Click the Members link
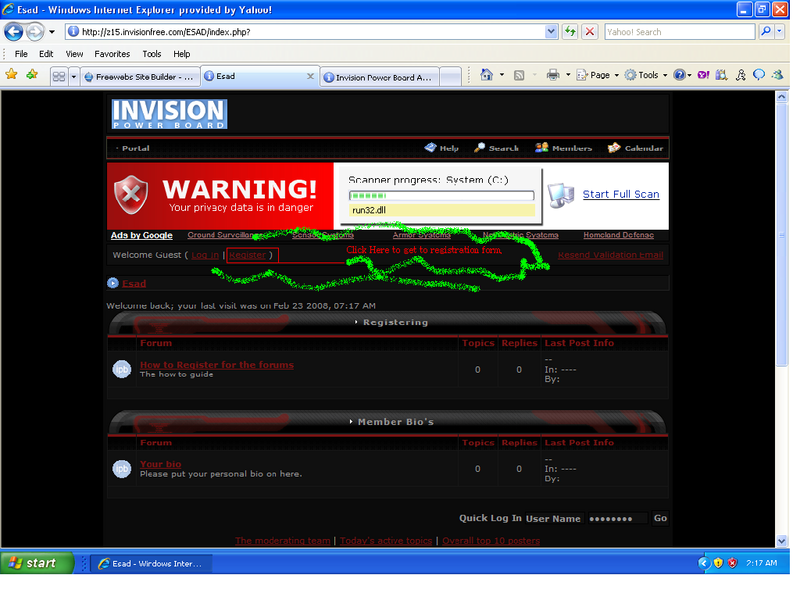The image size is (800, 600). [563, 148]
